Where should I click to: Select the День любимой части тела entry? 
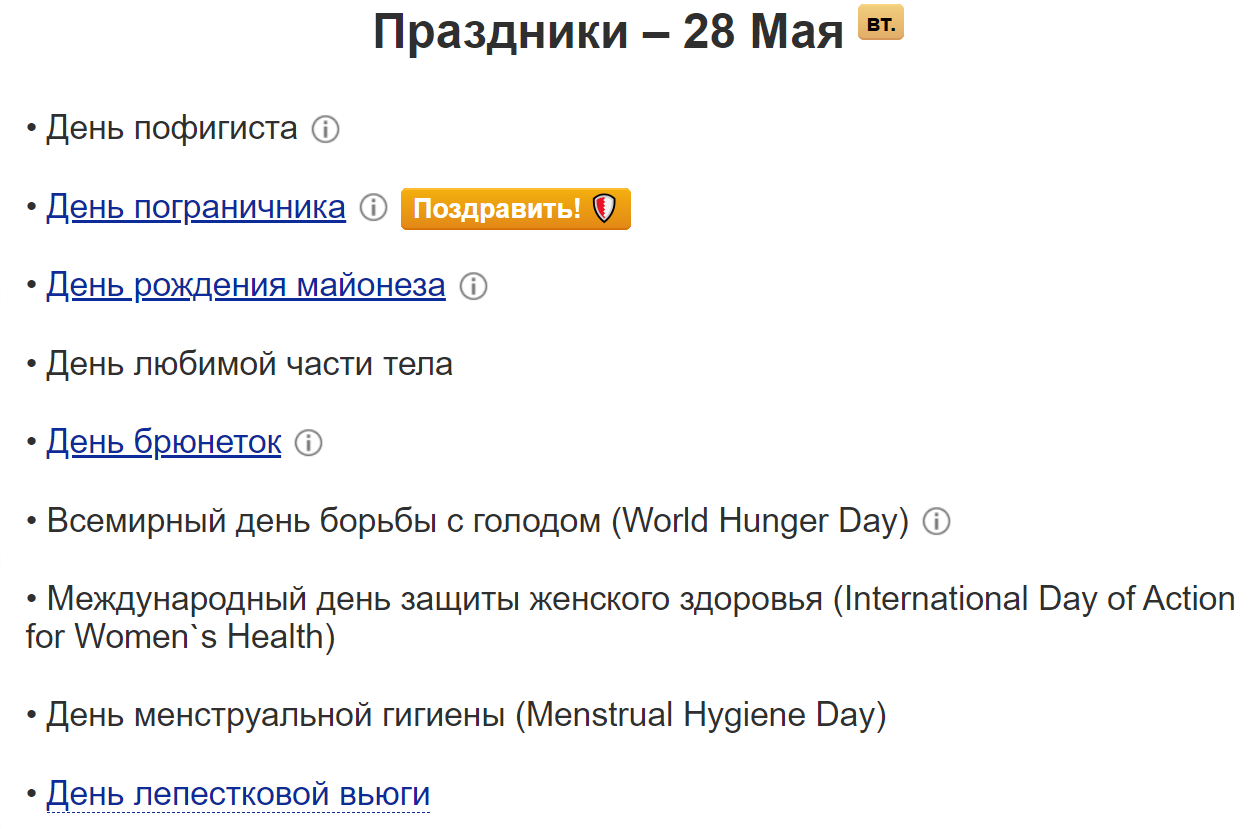[x=249, y=364]
